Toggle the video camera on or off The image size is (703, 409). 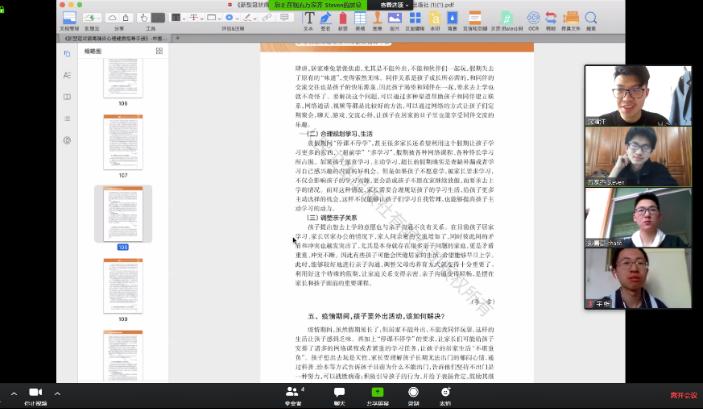36,393
